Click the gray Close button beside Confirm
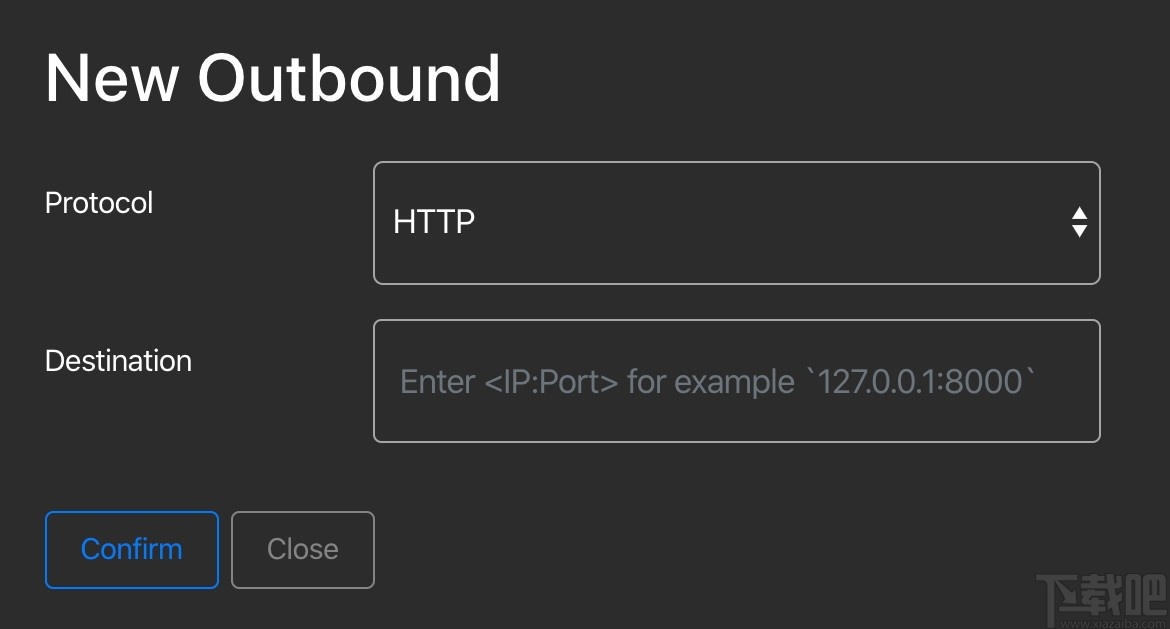This screenshot has height=629, width=1170. coord(302,549)
